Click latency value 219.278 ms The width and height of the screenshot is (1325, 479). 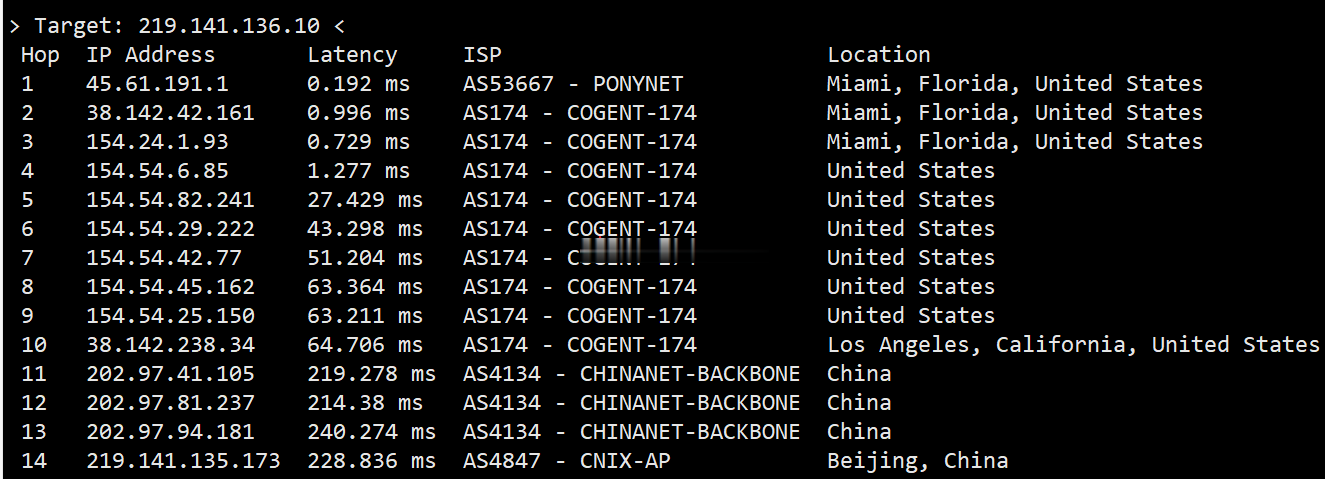[x=371, y=374]
